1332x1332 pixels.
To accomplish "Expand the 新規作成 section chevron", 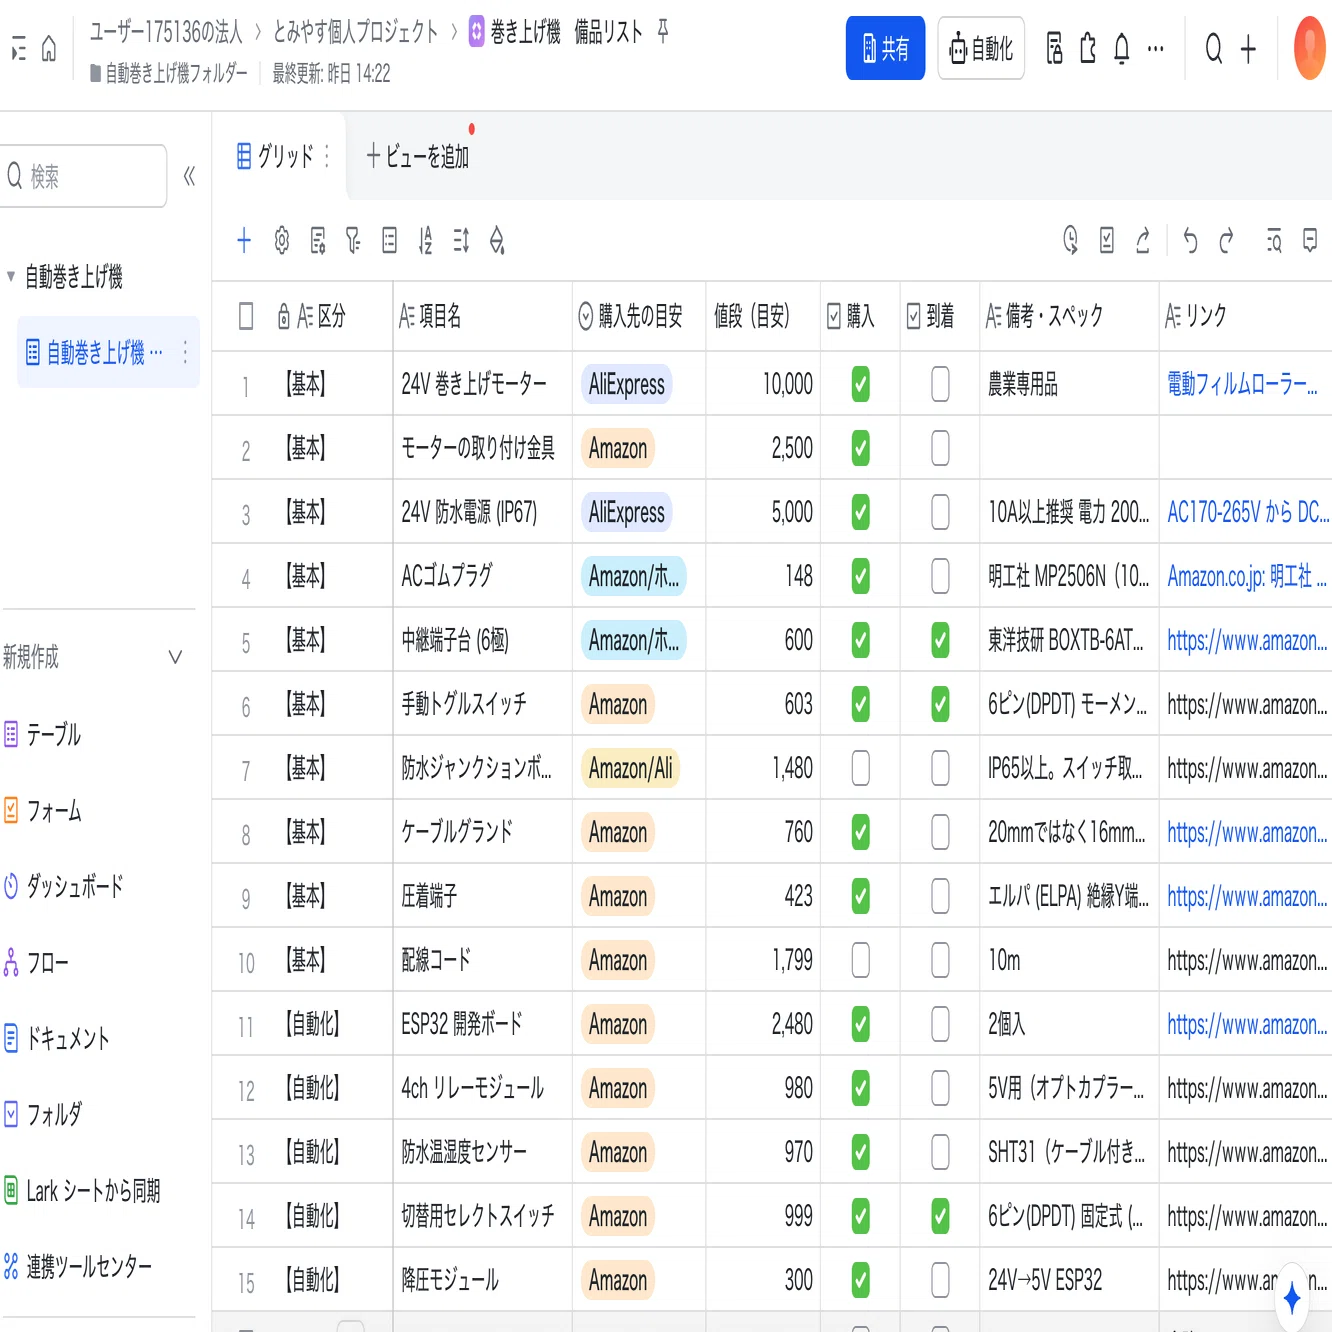I will coord(175,657).
